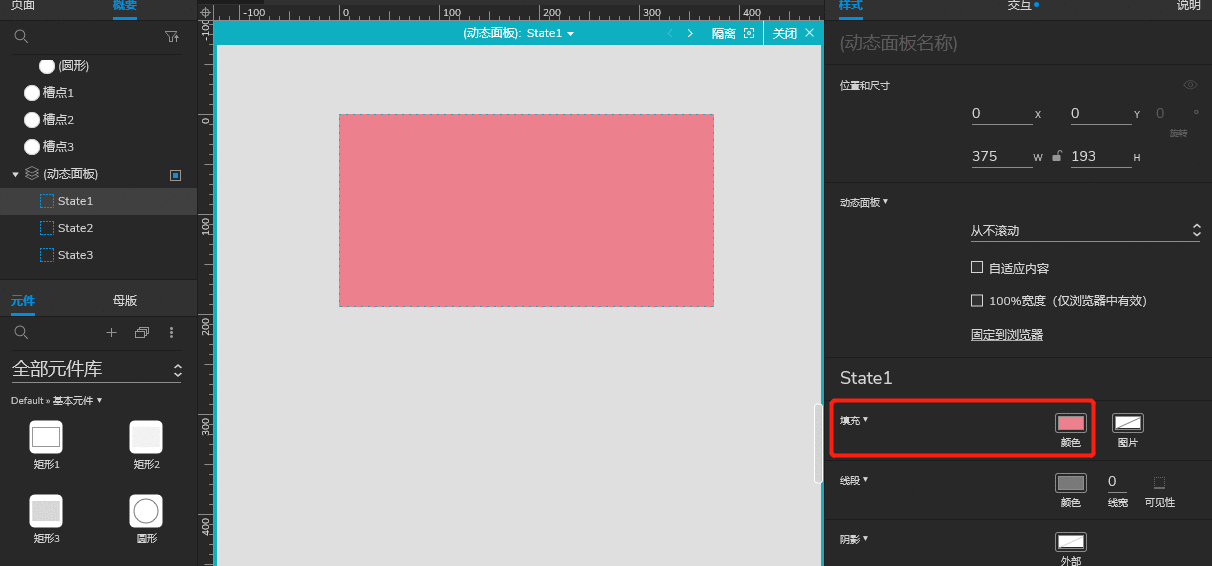Switch to the 母版 tab

coord(125,300)
